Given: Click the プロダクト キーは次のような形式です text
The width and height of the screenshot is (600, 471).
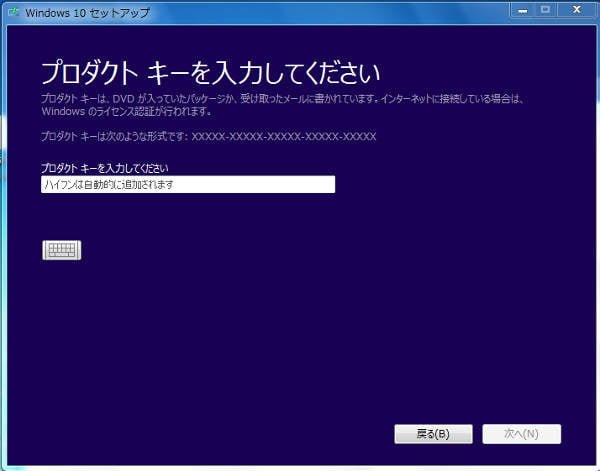Looking at the screenshot, I should click(x=114, y=136).
